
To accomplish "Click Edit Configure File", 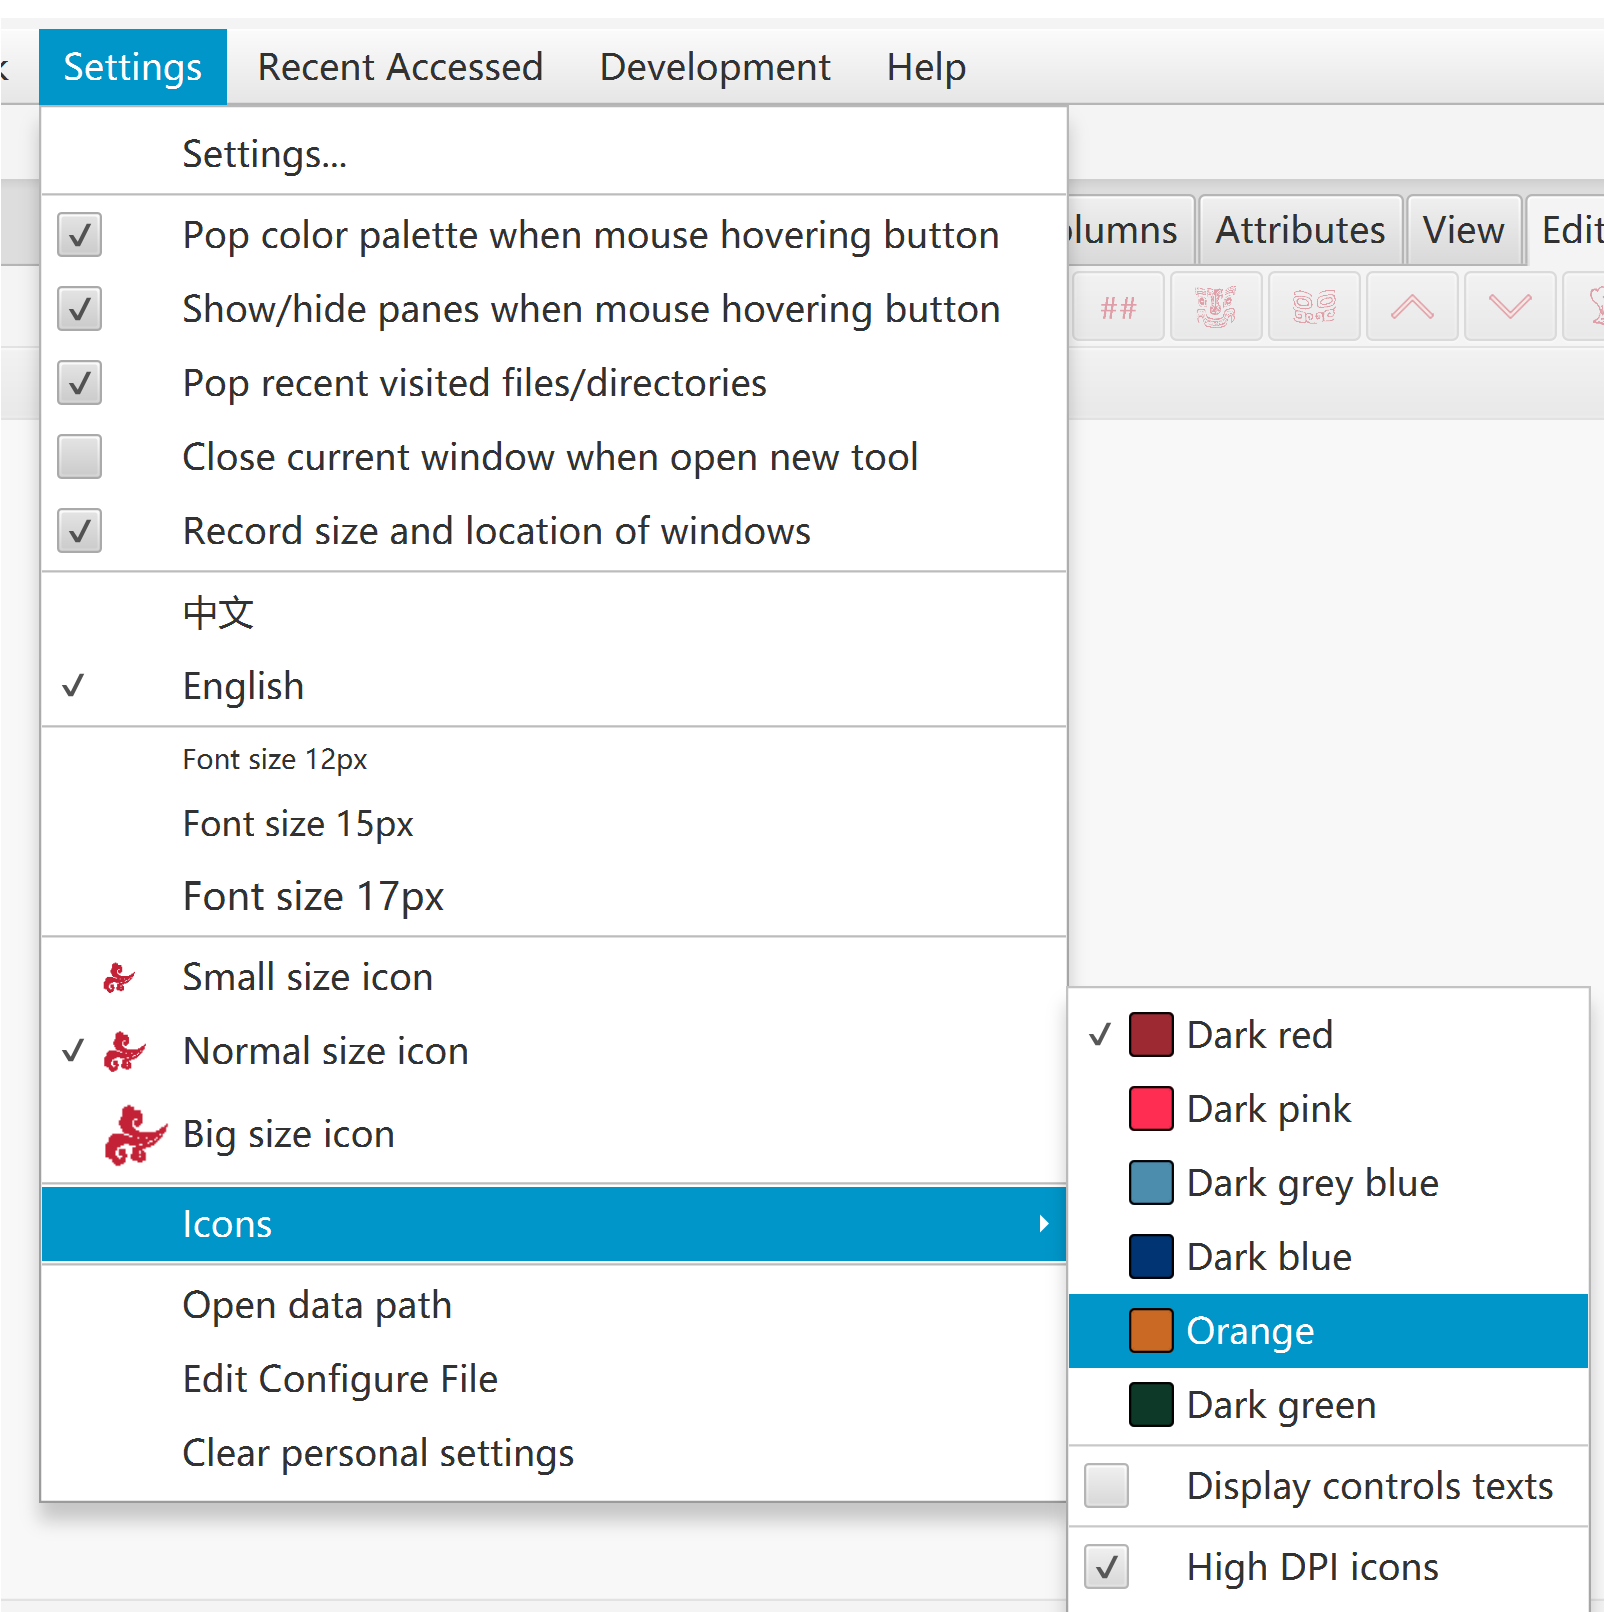I will pos(554,1379).
